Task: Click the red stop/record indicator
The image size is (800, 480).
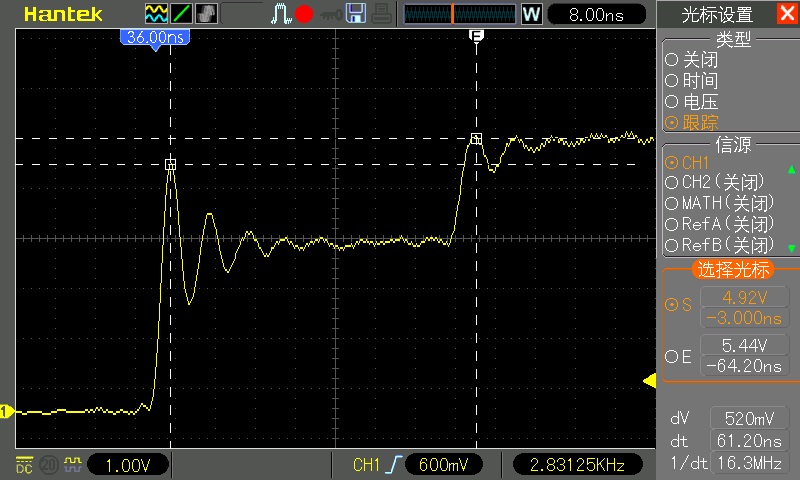Action: point(304,14)
